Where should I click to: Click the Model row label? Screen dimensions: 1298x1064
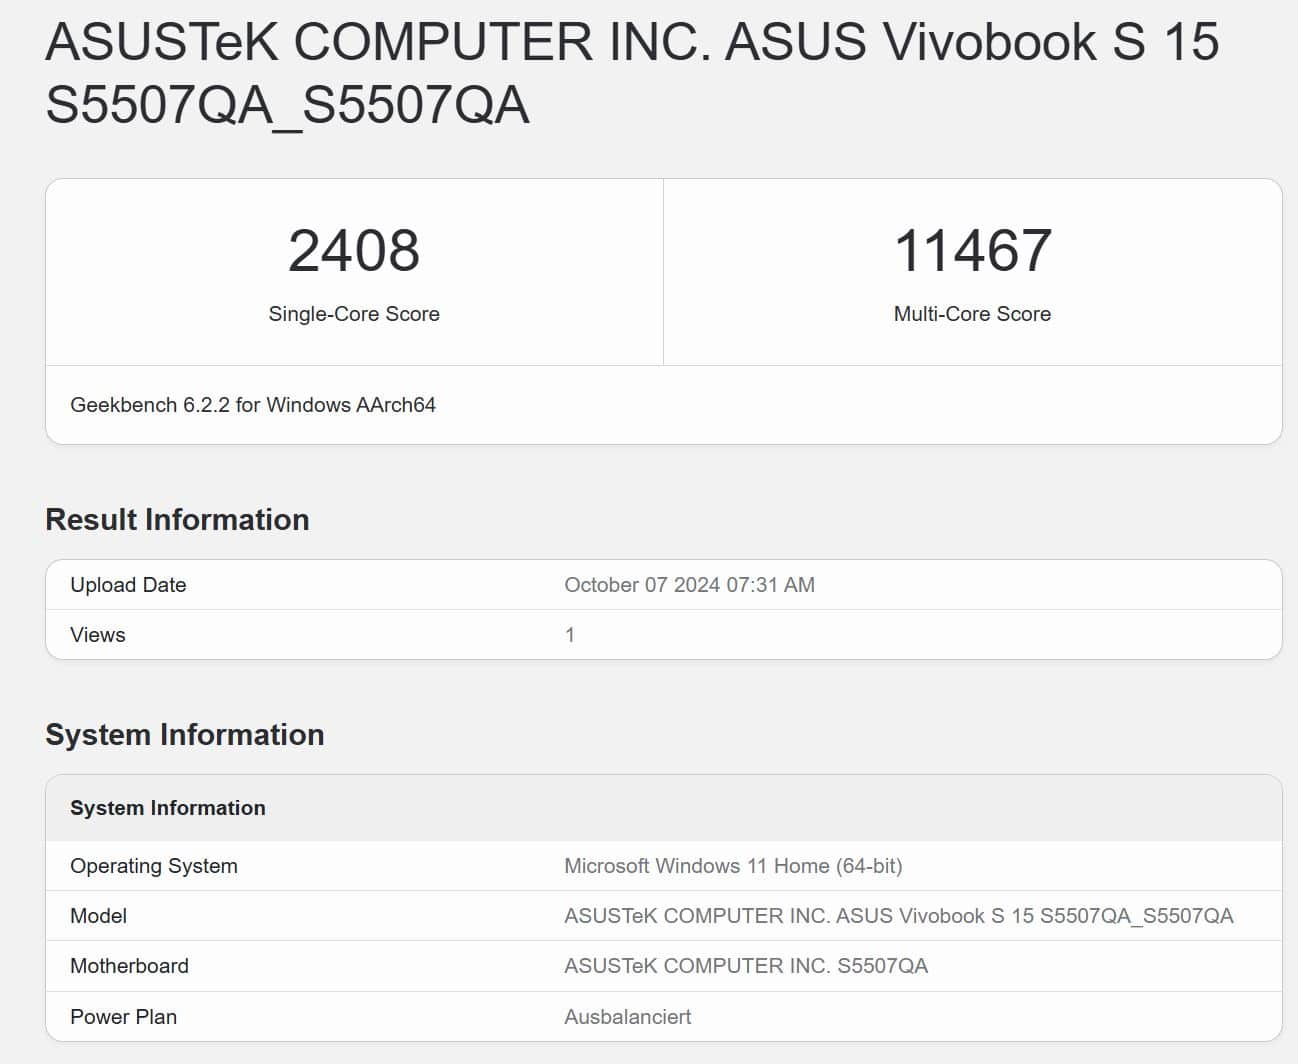[98, 916]
